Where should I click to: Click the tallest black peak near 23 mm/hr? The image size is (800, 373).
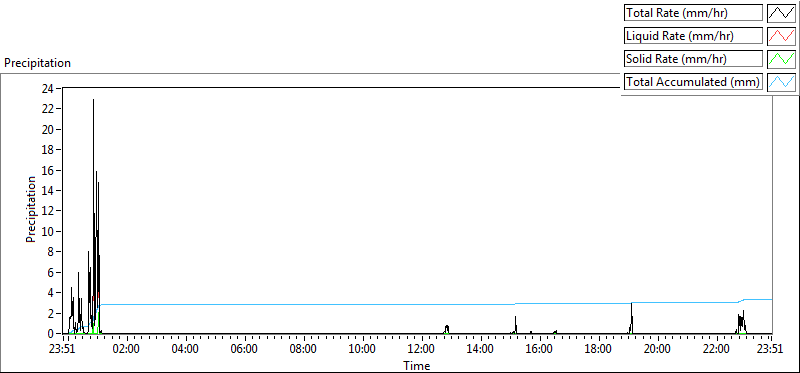click(93, 100)
